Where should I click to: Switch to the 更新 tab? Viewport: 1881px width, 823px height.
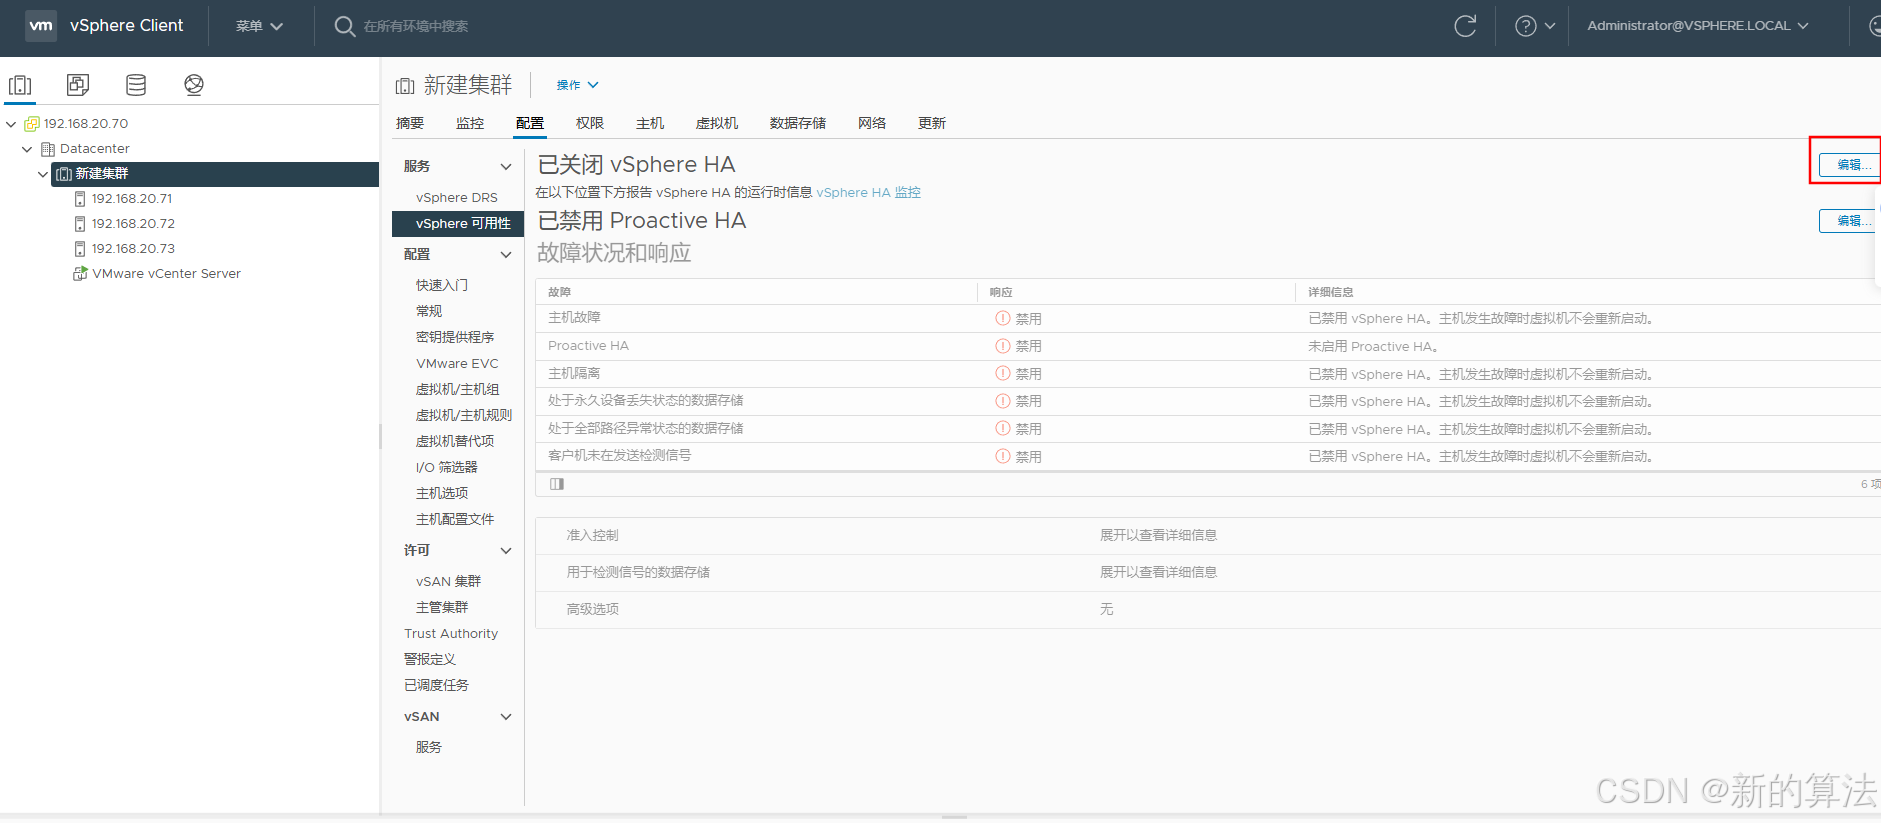(x=932, y=123)
